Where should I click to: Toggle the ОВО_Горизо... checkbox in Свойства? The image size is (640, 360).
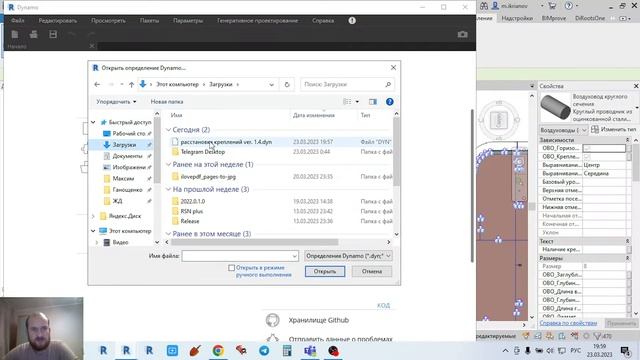point(587,148)
